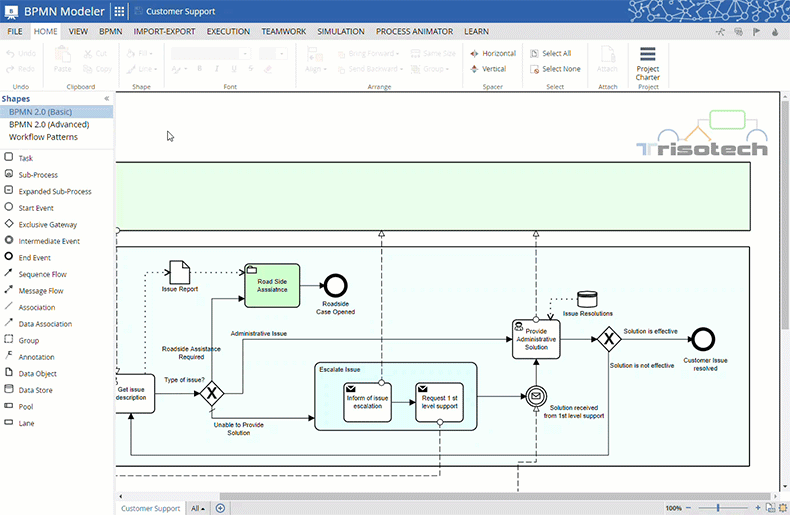Click the fit-to-page icon in status bar
Viewport: 790px width, 515px height.
[x=770, y=507]
